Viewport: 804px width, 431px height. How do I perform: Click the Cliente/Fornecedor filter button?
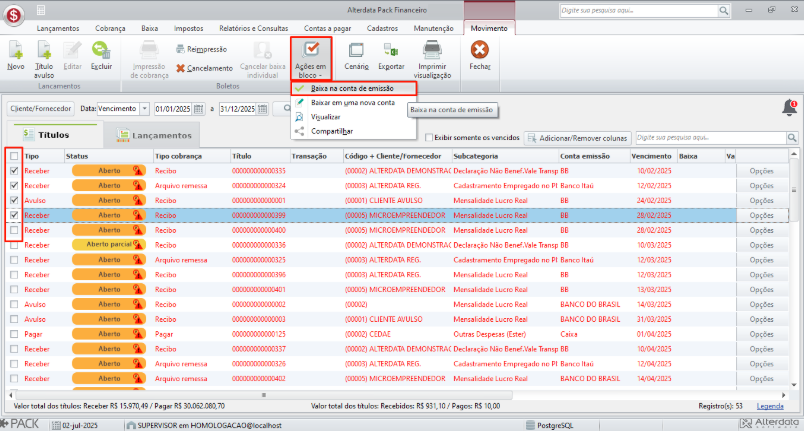pyautogui.click(x=41, y=109)
